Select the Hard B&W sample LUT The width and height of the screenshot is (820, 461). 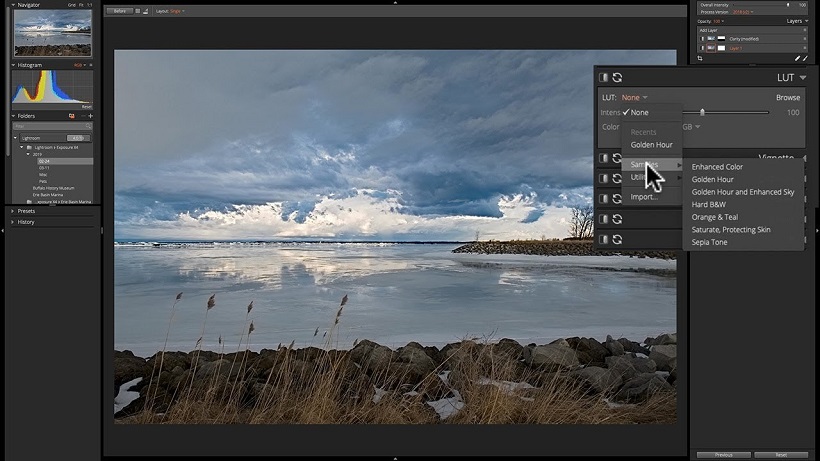tap(709, 204)
